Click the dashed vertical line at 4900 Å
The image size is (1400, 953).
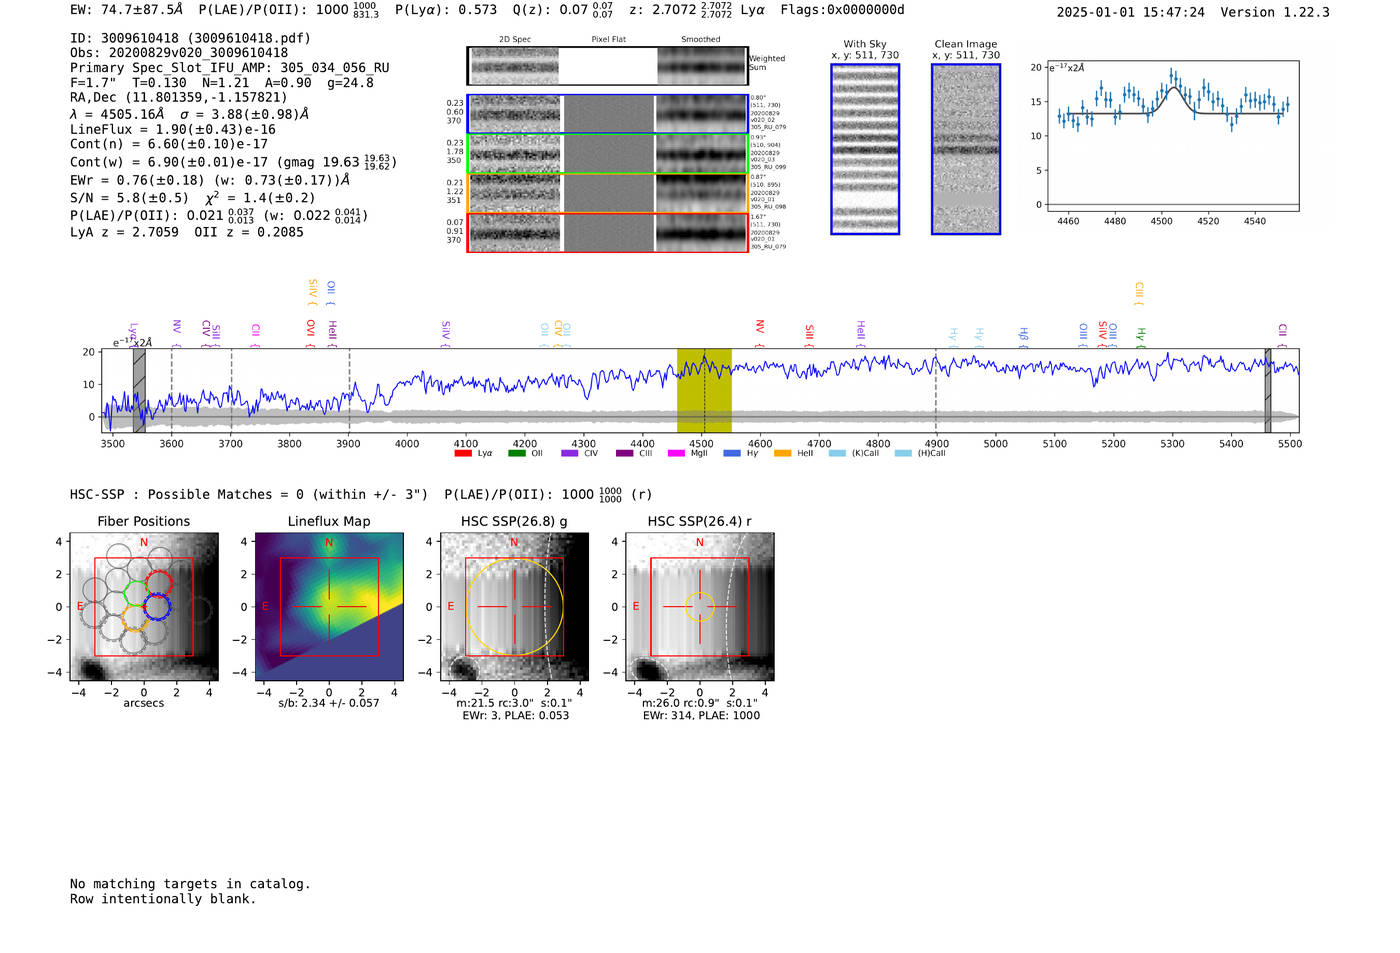[x=936, y=391]
